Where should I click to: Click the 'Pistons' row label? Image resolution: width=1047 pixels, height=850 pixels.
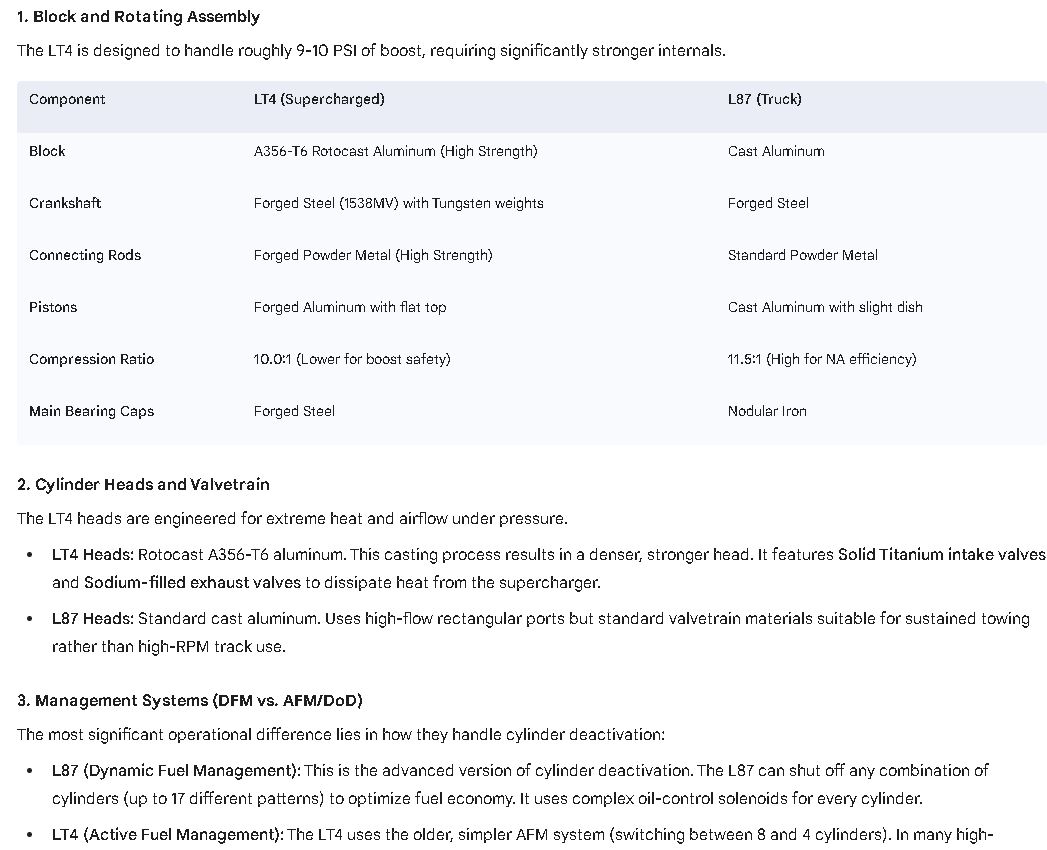pos(53,308)
